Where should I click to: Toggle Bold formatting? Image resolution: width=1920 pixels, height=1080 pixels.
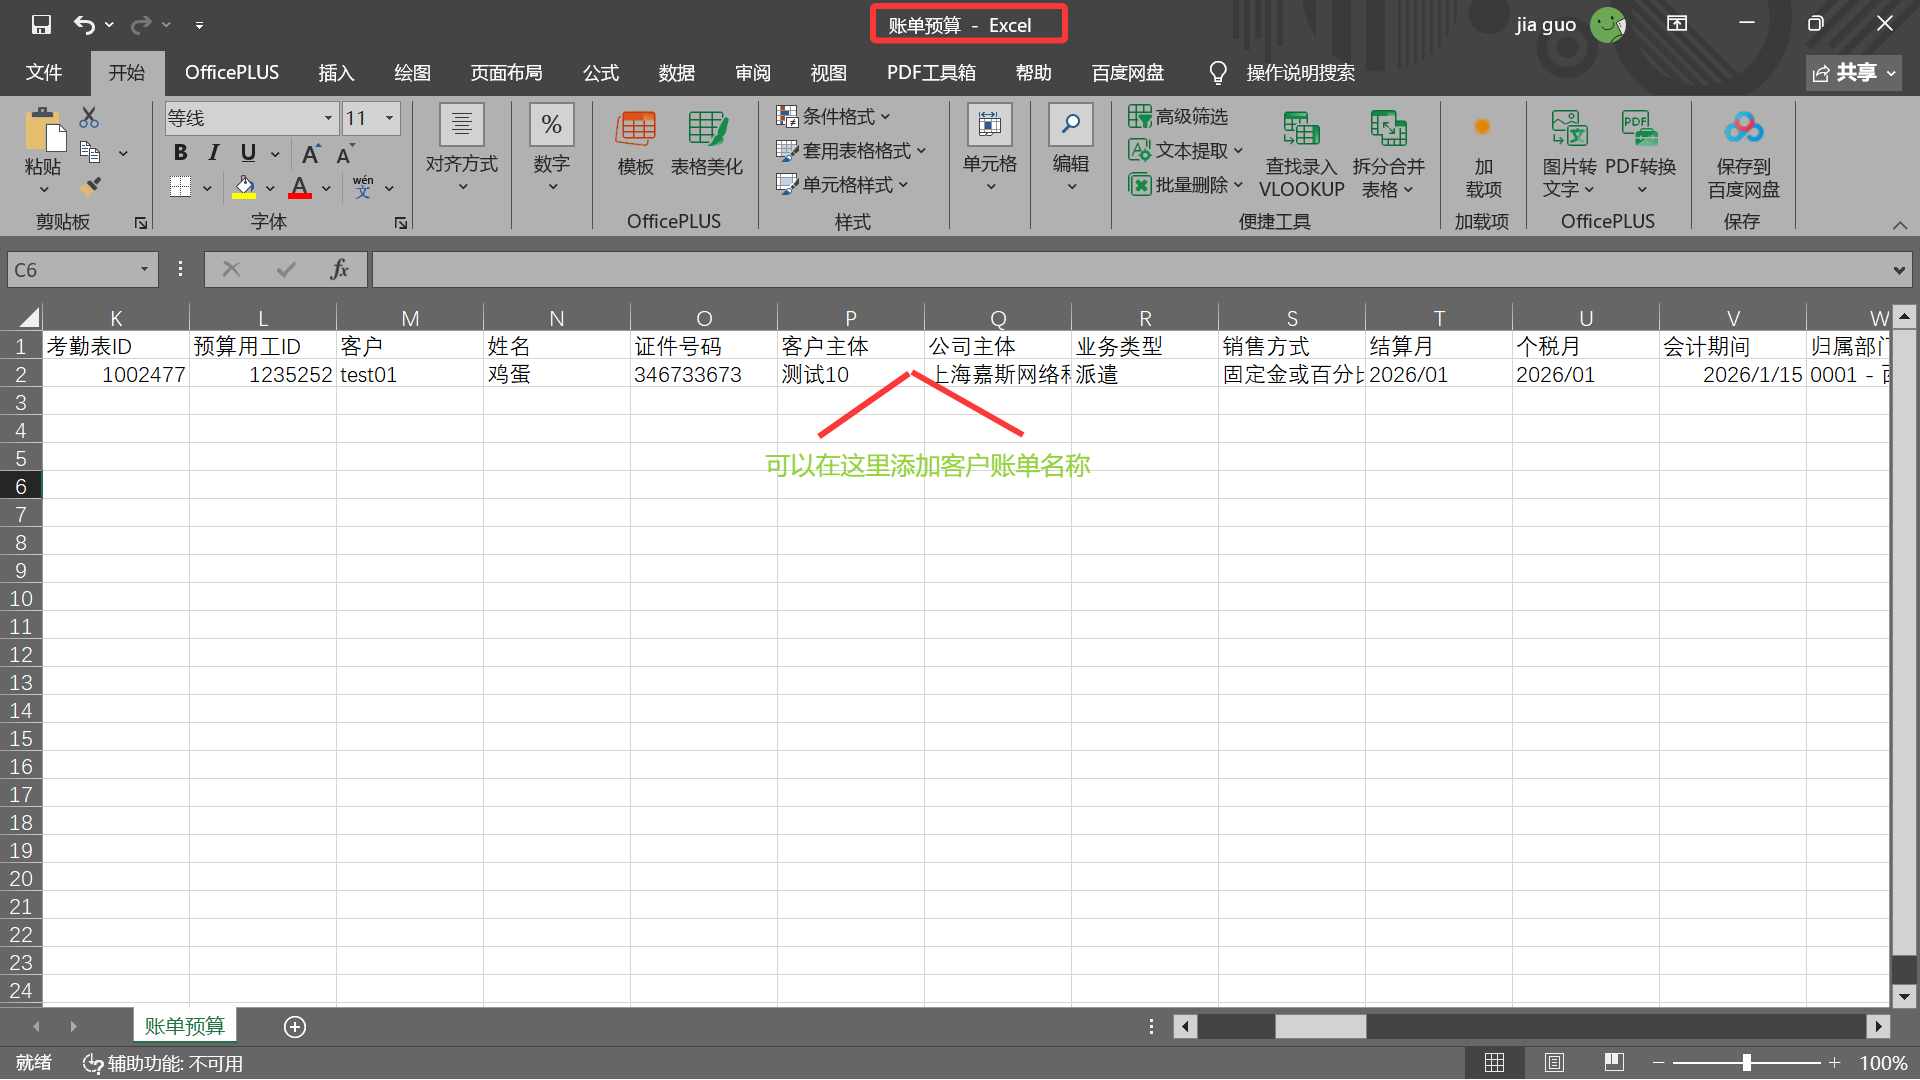tap(180, 153)
